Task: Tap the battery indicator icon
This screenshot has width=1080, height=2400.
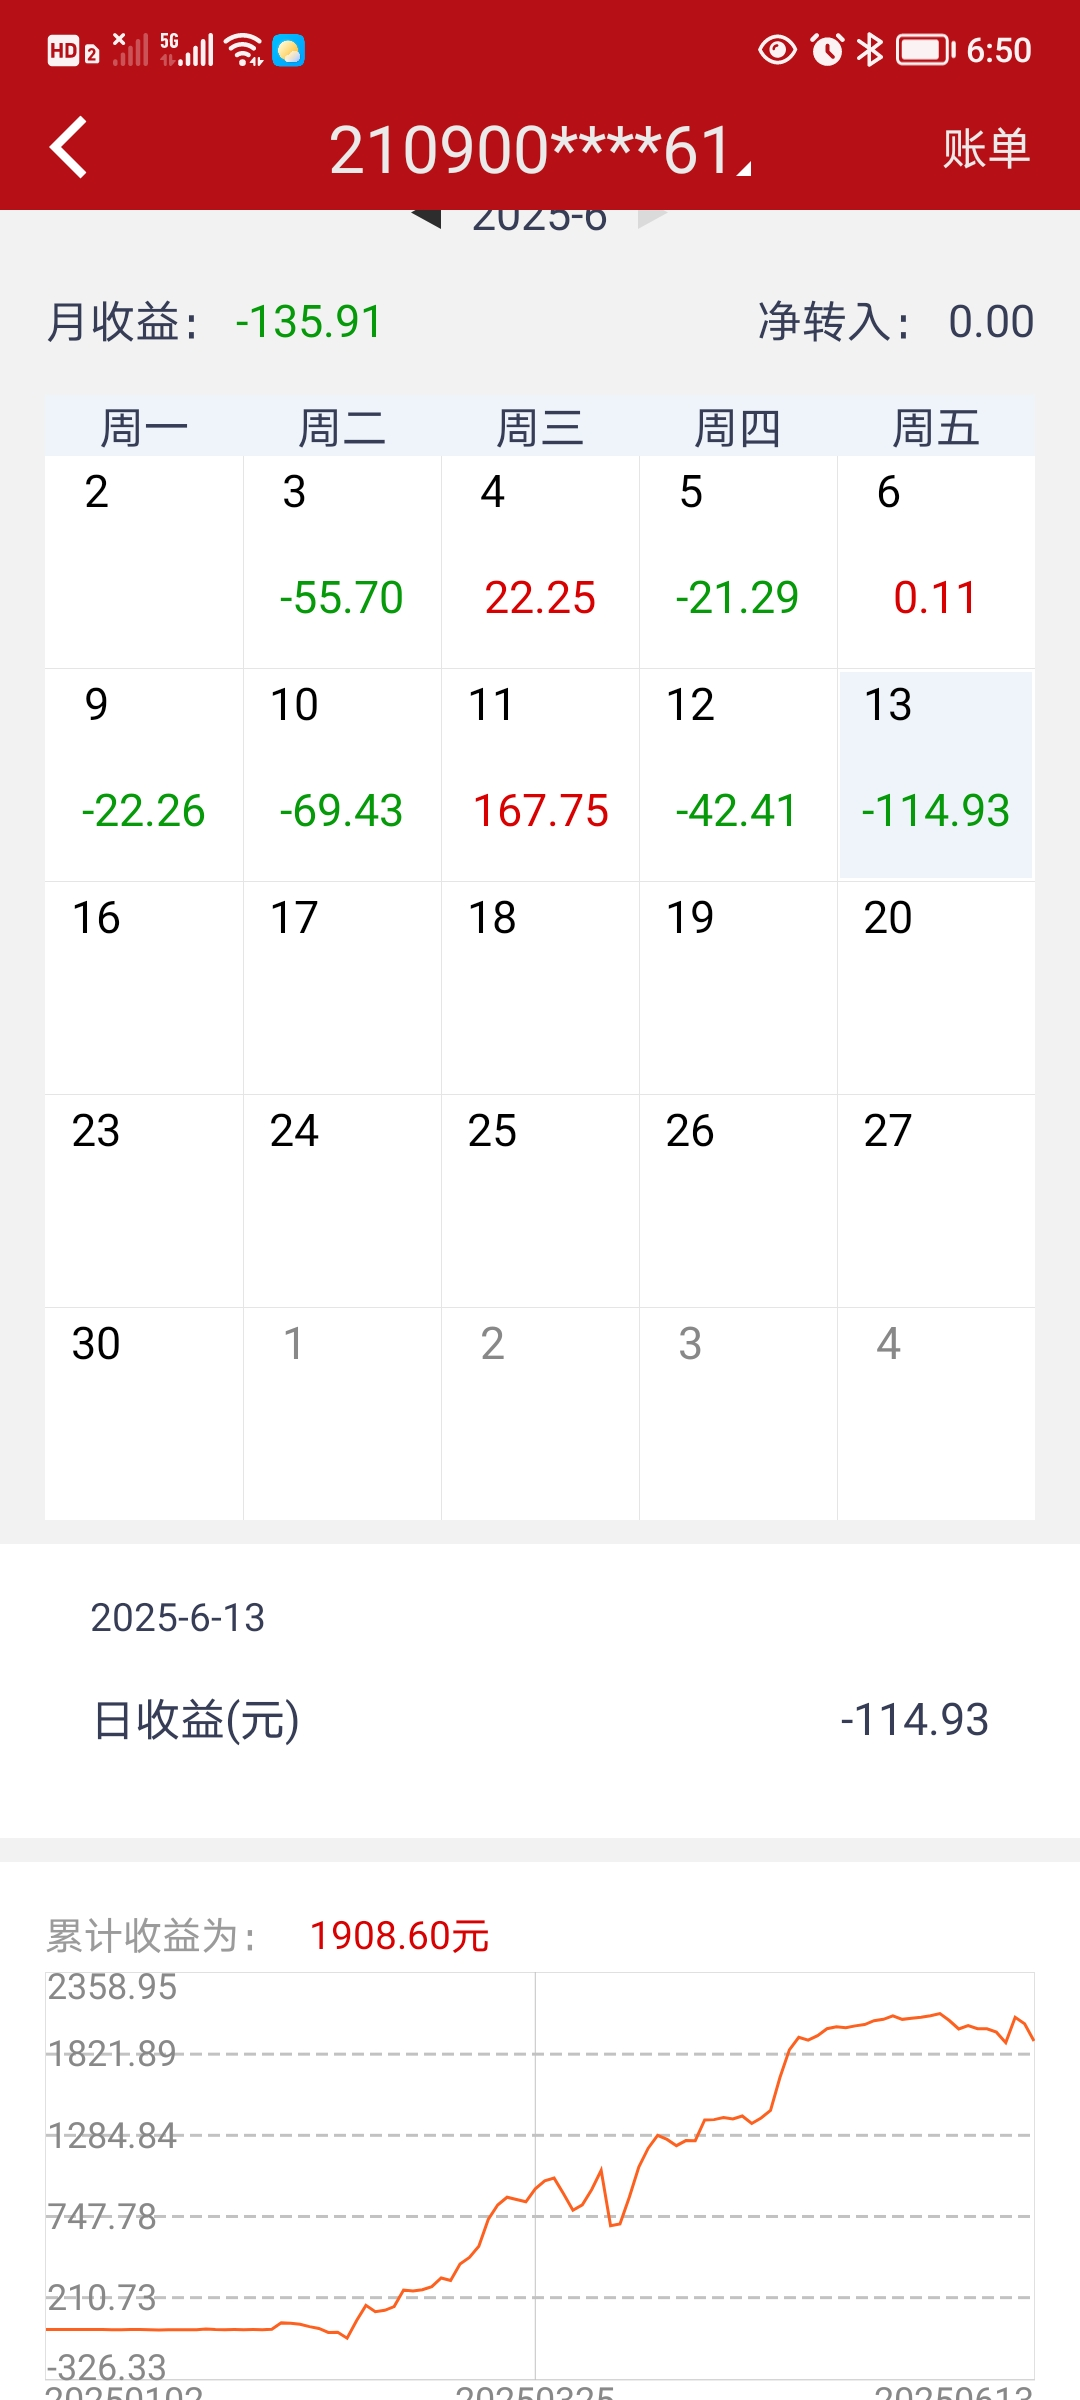Action: click(925, 49)
